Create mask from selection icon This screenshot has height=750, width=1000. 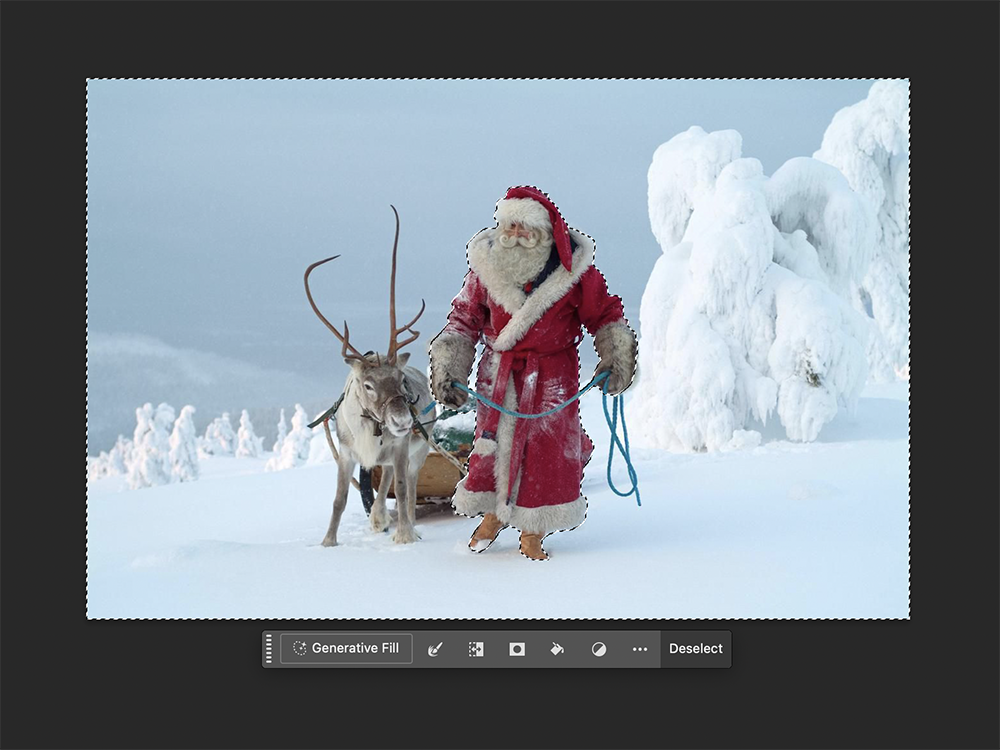[x=517, y=649]
